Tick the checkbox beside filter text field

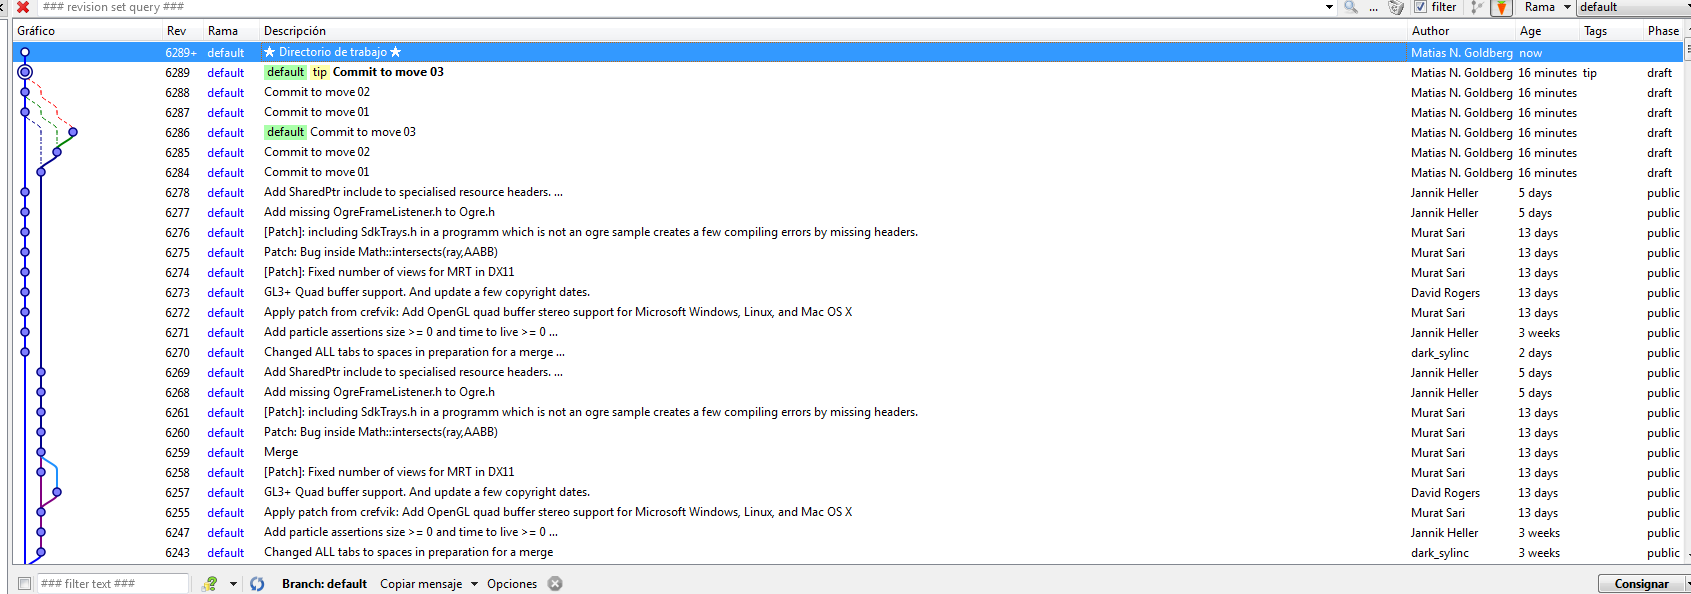25,584
